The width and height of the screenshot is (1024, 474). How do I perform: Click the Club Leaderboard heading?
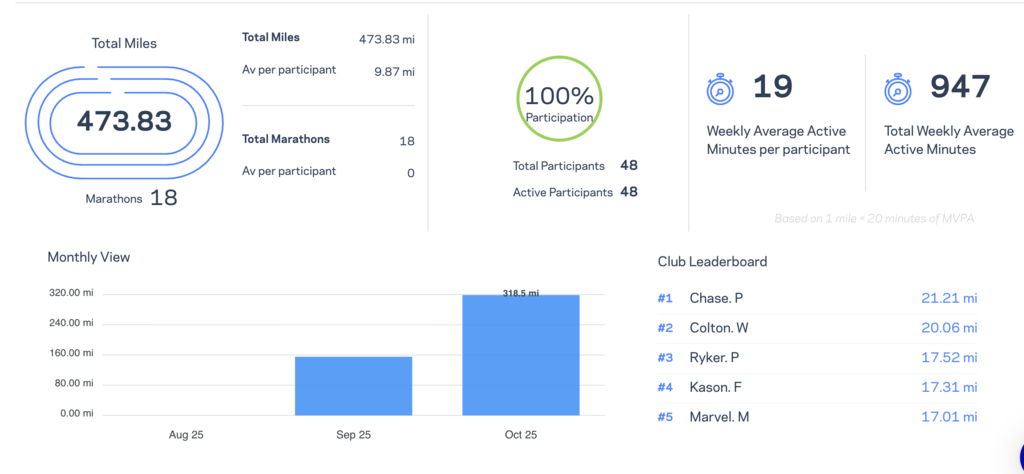(712, 261)
